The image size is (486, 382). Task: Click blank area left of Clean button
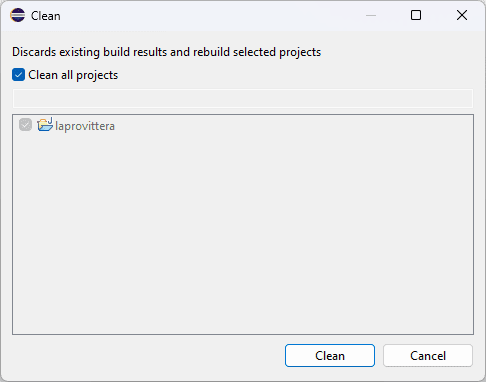coord(147,356)
